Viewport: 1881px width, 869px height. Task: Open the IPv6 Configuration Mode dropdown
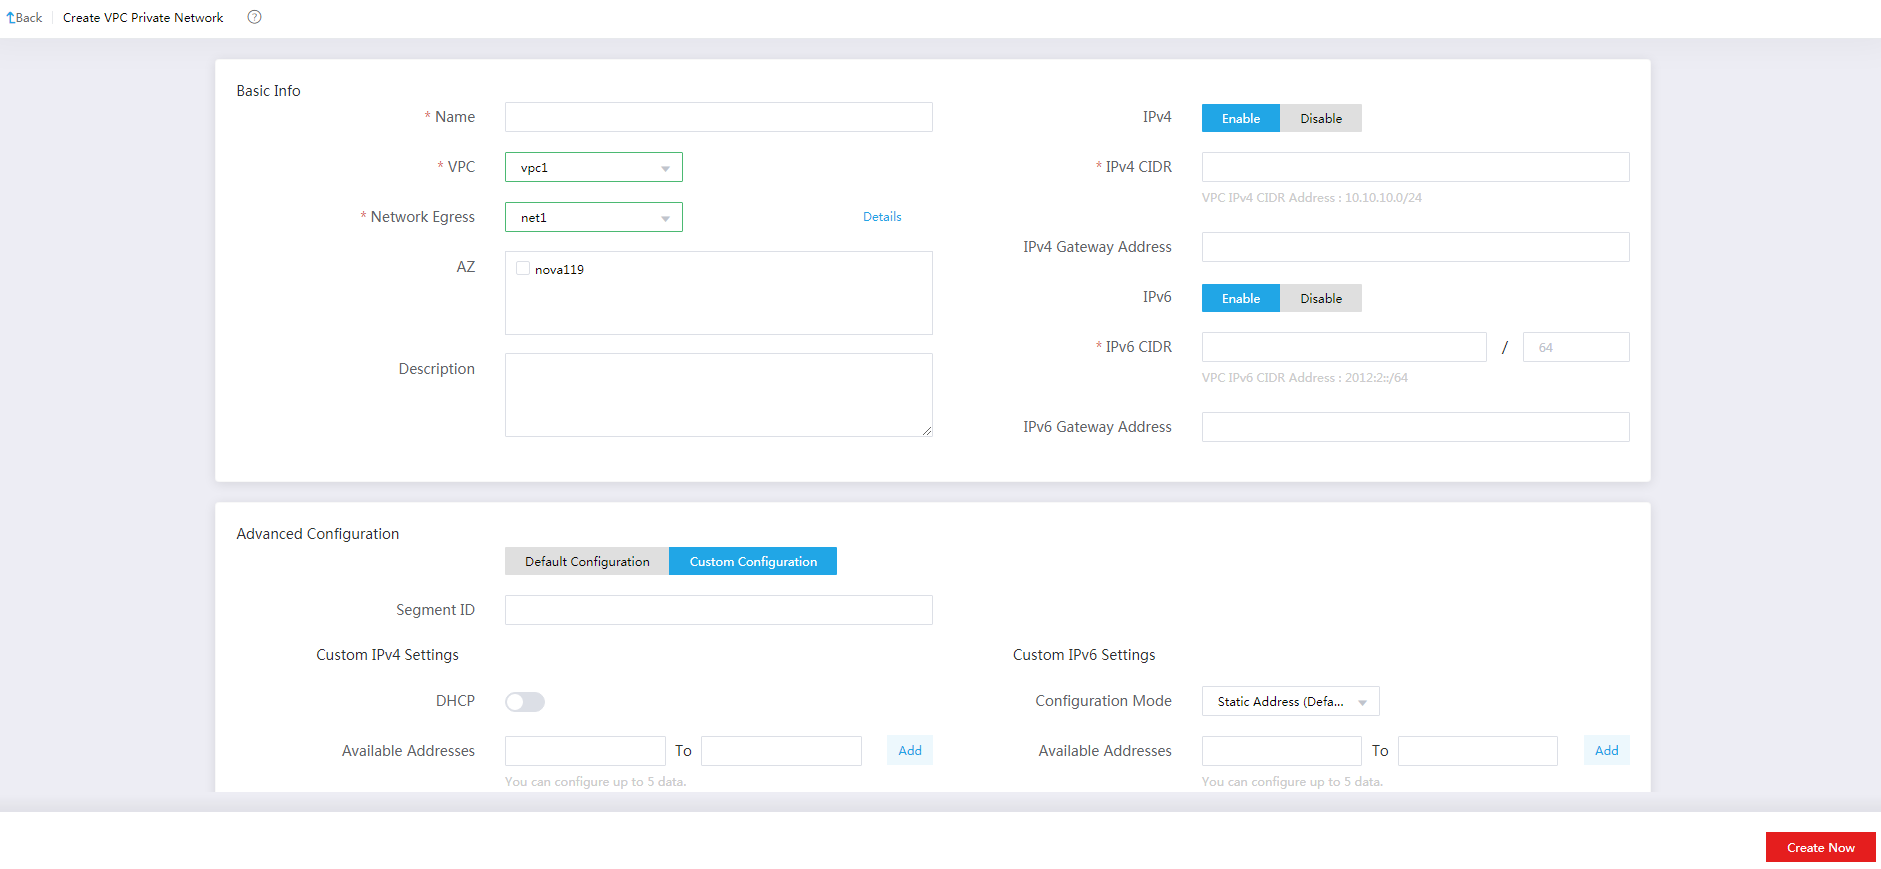(1290, 701)
